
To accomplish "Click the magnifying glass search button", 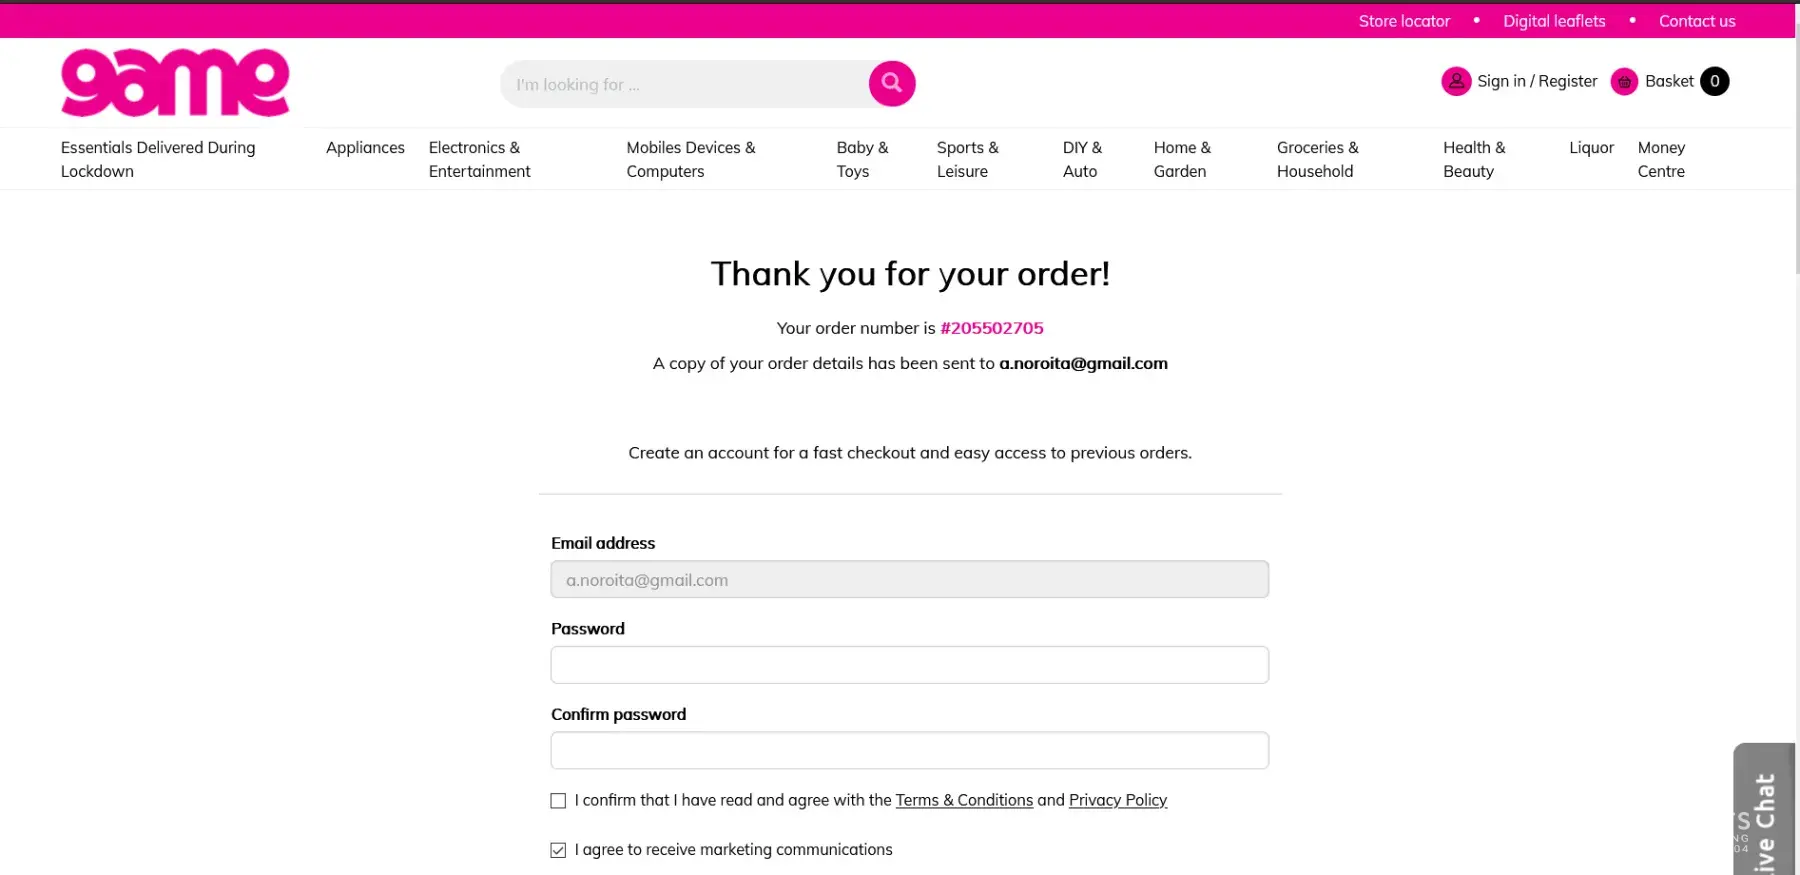I will pyautogui.click(x=892, y=83).
